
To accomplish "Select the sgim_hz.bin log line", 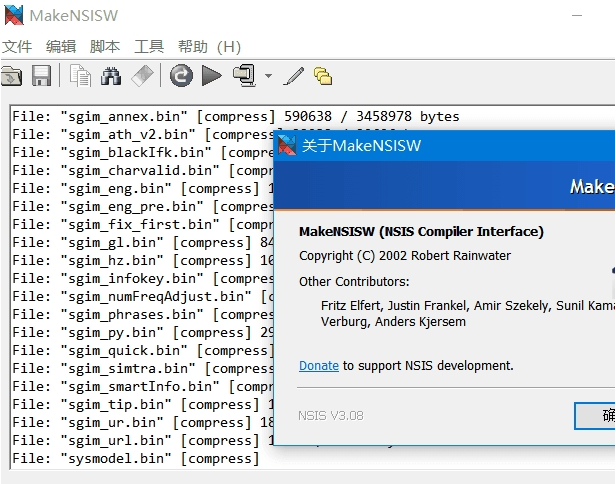I will [143, 261].
